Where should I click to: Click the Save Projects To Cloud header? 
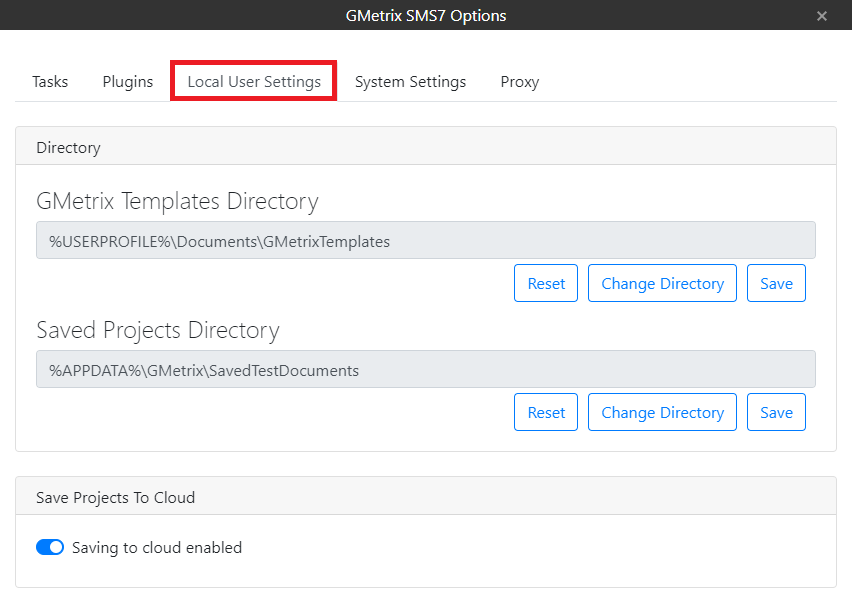[425, 497]
